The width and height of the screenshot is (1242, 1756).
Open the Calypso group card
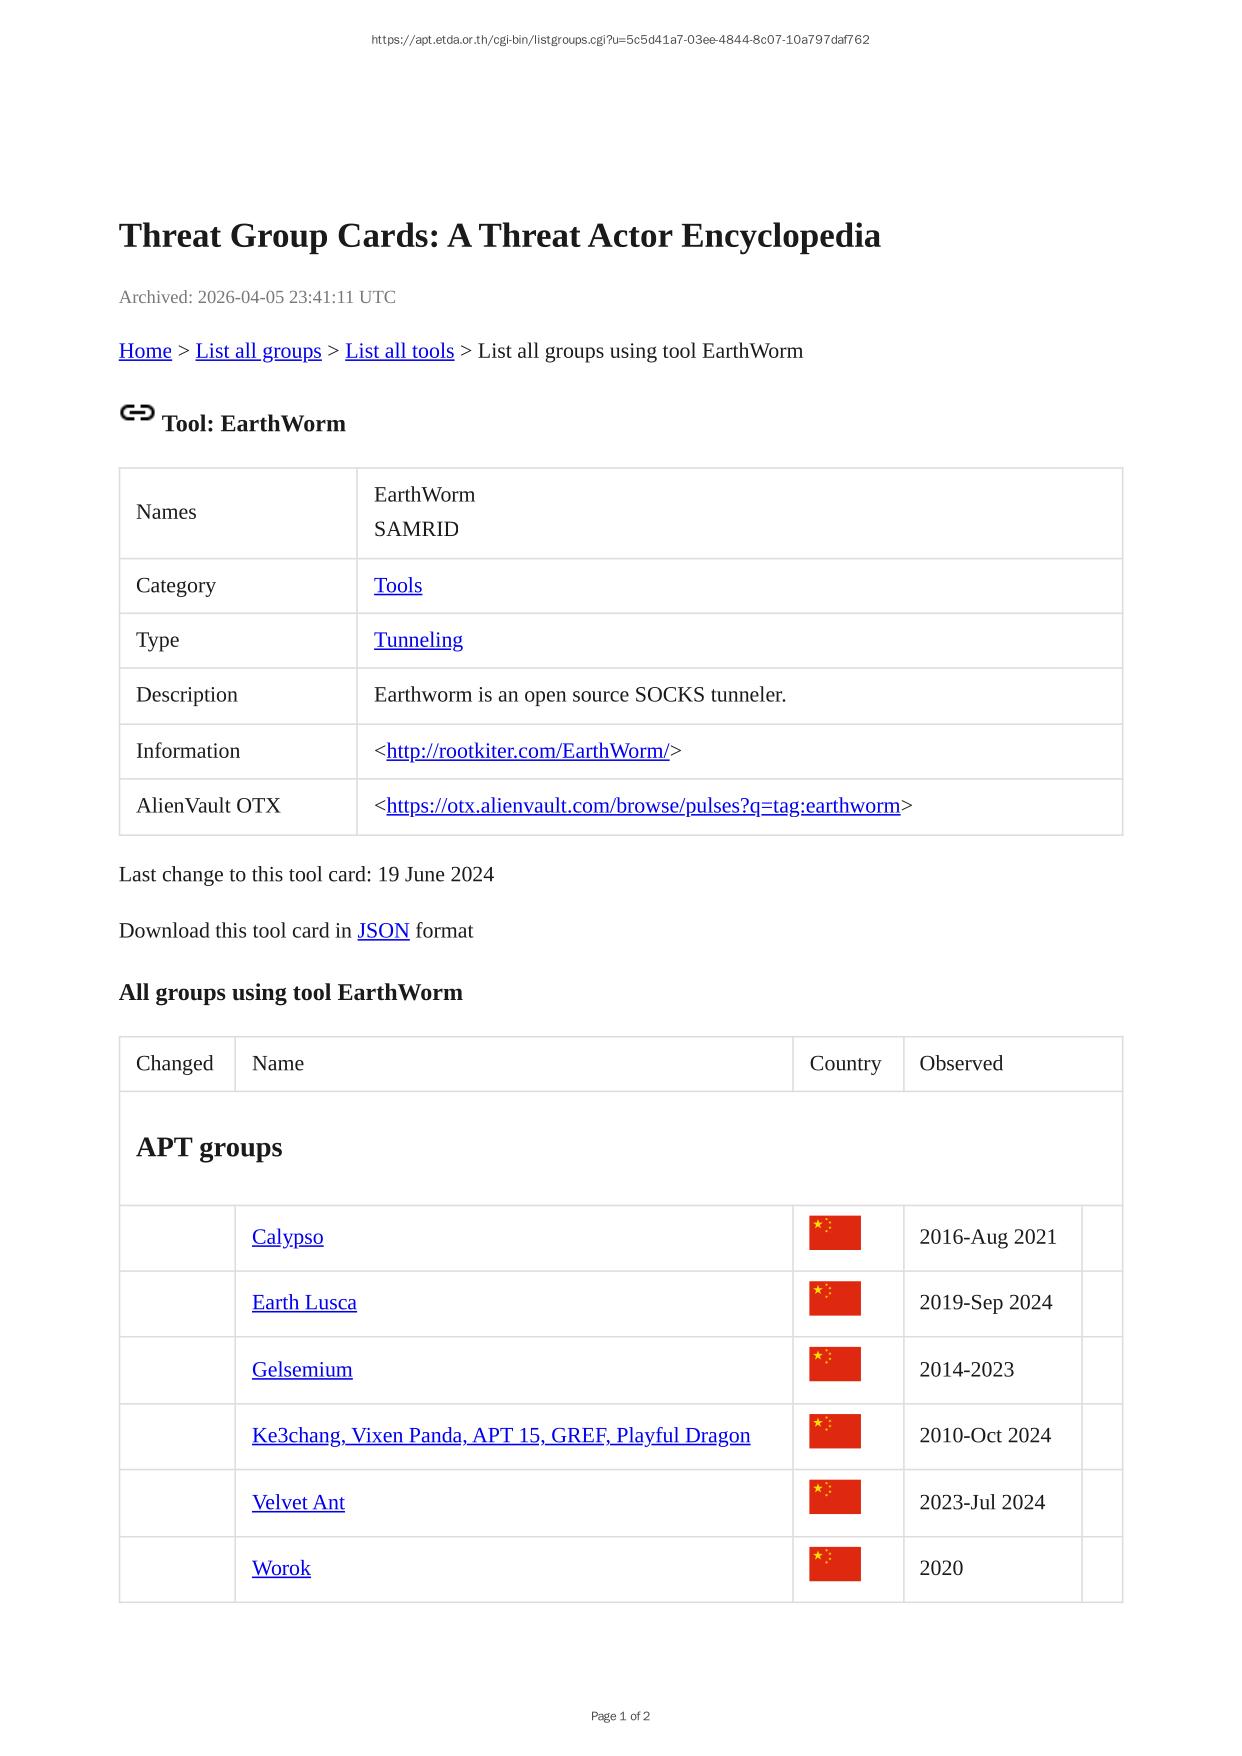[287, 1237]
